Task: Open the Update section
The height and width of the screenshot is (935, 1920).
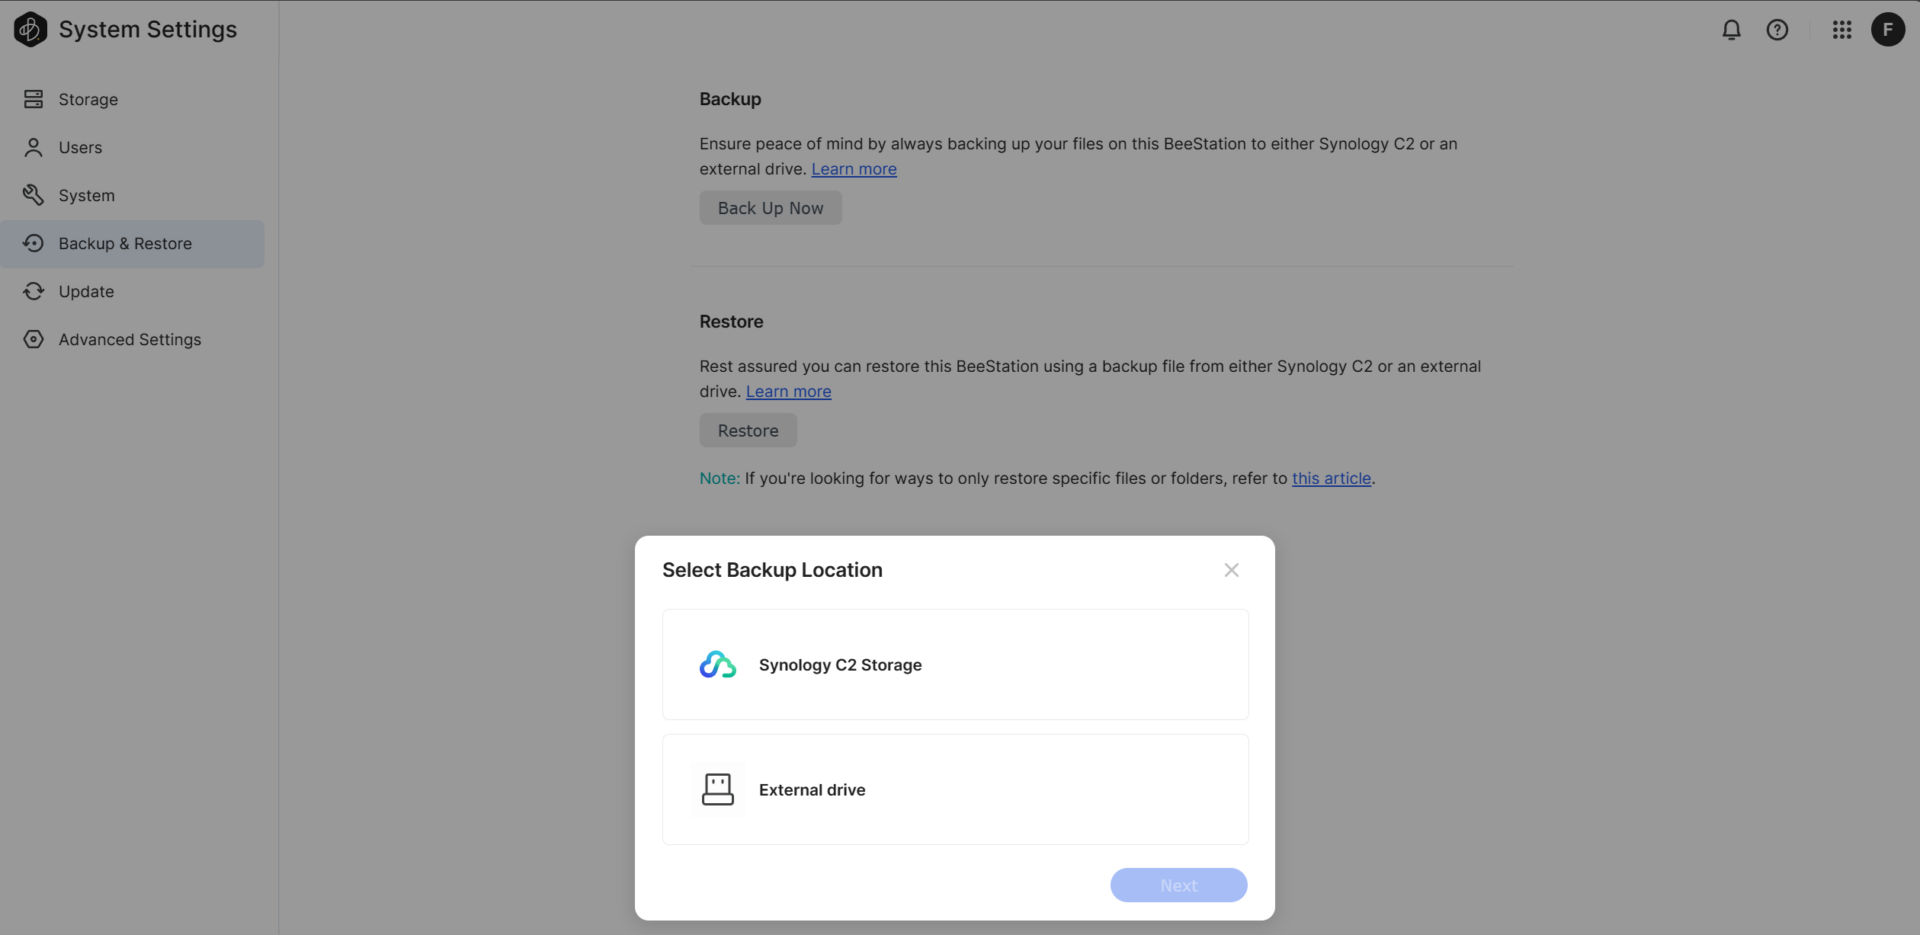Action: click(132, 291)
